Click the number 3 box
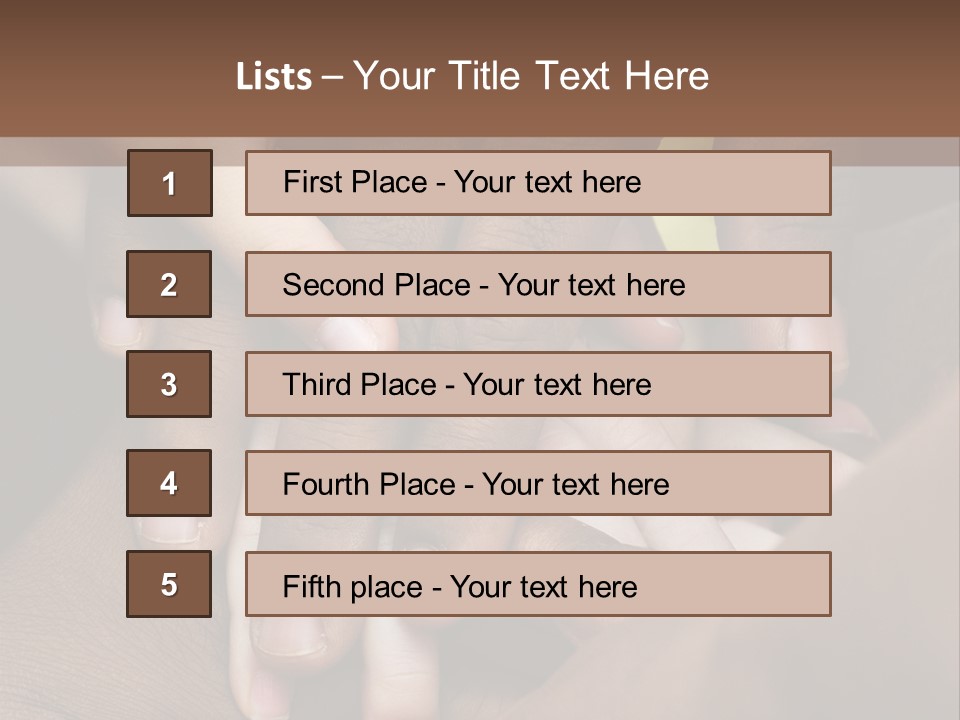This screenshot has height=720, width=960. 169,384
